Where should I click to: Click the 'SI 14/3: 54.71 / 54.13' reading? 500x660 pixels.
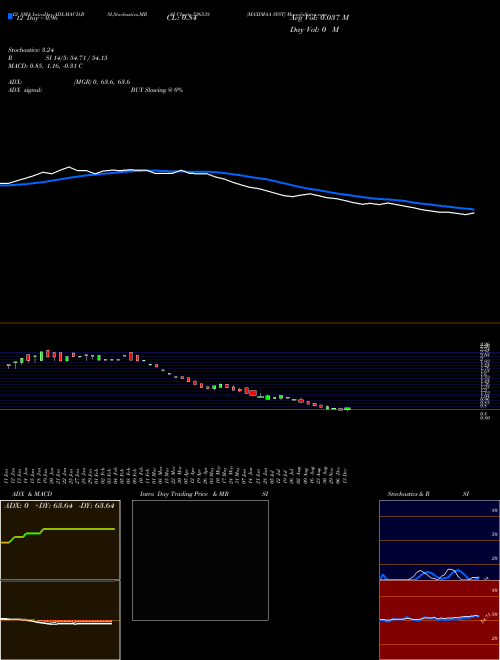click(77, 58)
